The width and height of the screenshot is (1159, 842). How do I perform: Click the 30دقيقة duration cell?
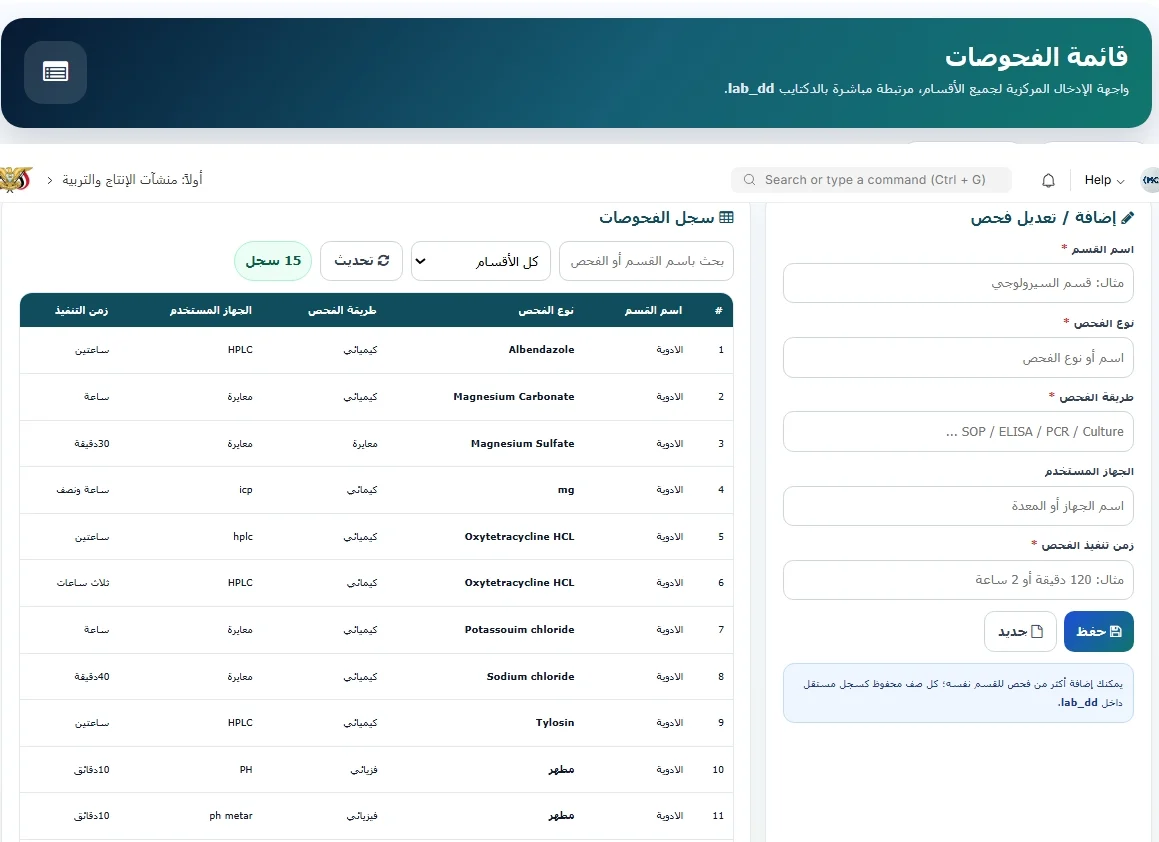click(x=92, y=444)
